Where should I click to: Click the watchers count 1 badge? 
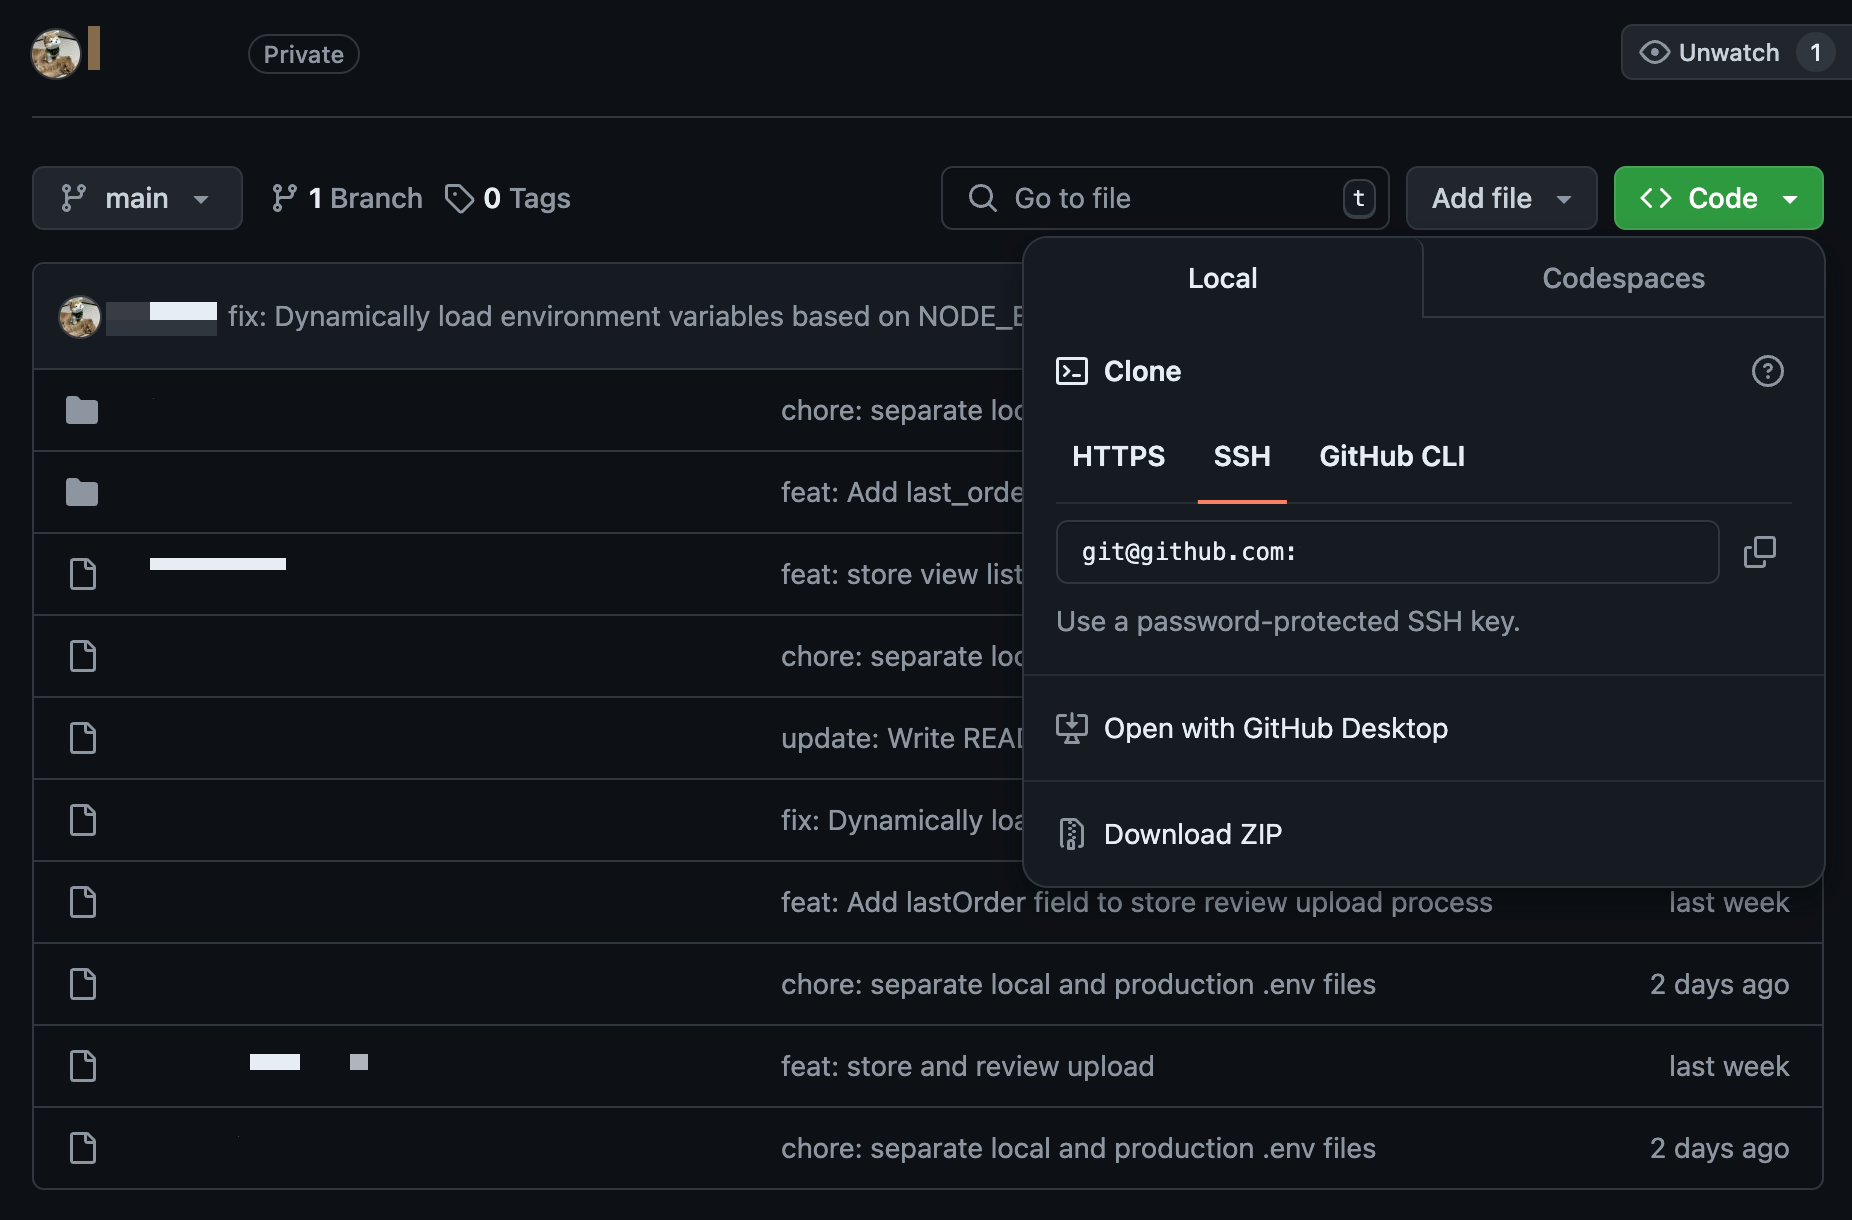(x=1815, y=53)
